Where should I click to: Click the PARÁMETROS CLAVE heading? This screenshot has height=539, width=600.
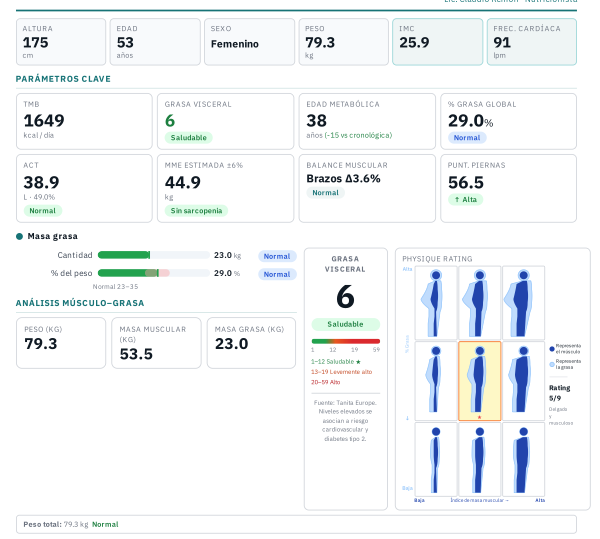[x=63, y=79]
